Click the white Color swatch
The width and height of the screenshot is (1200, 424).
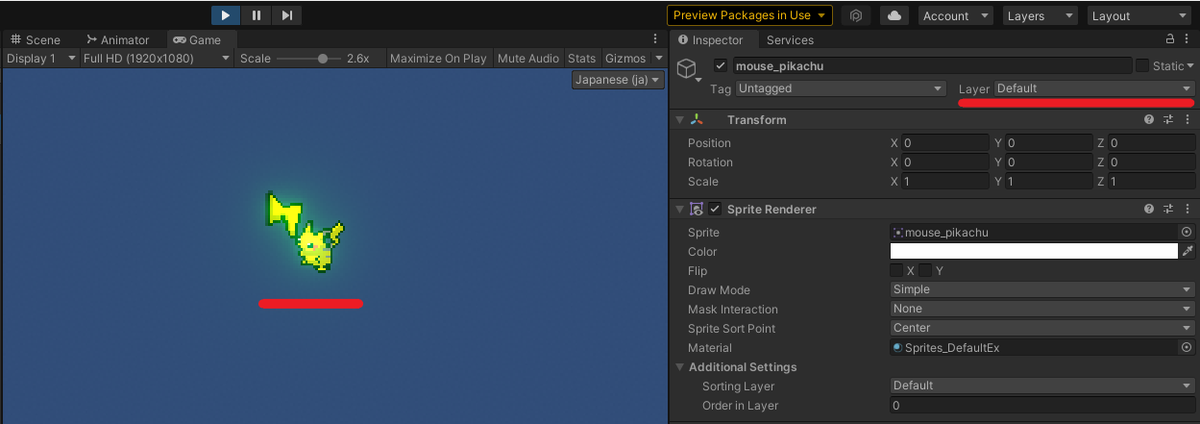click(x=1034, y=251)
